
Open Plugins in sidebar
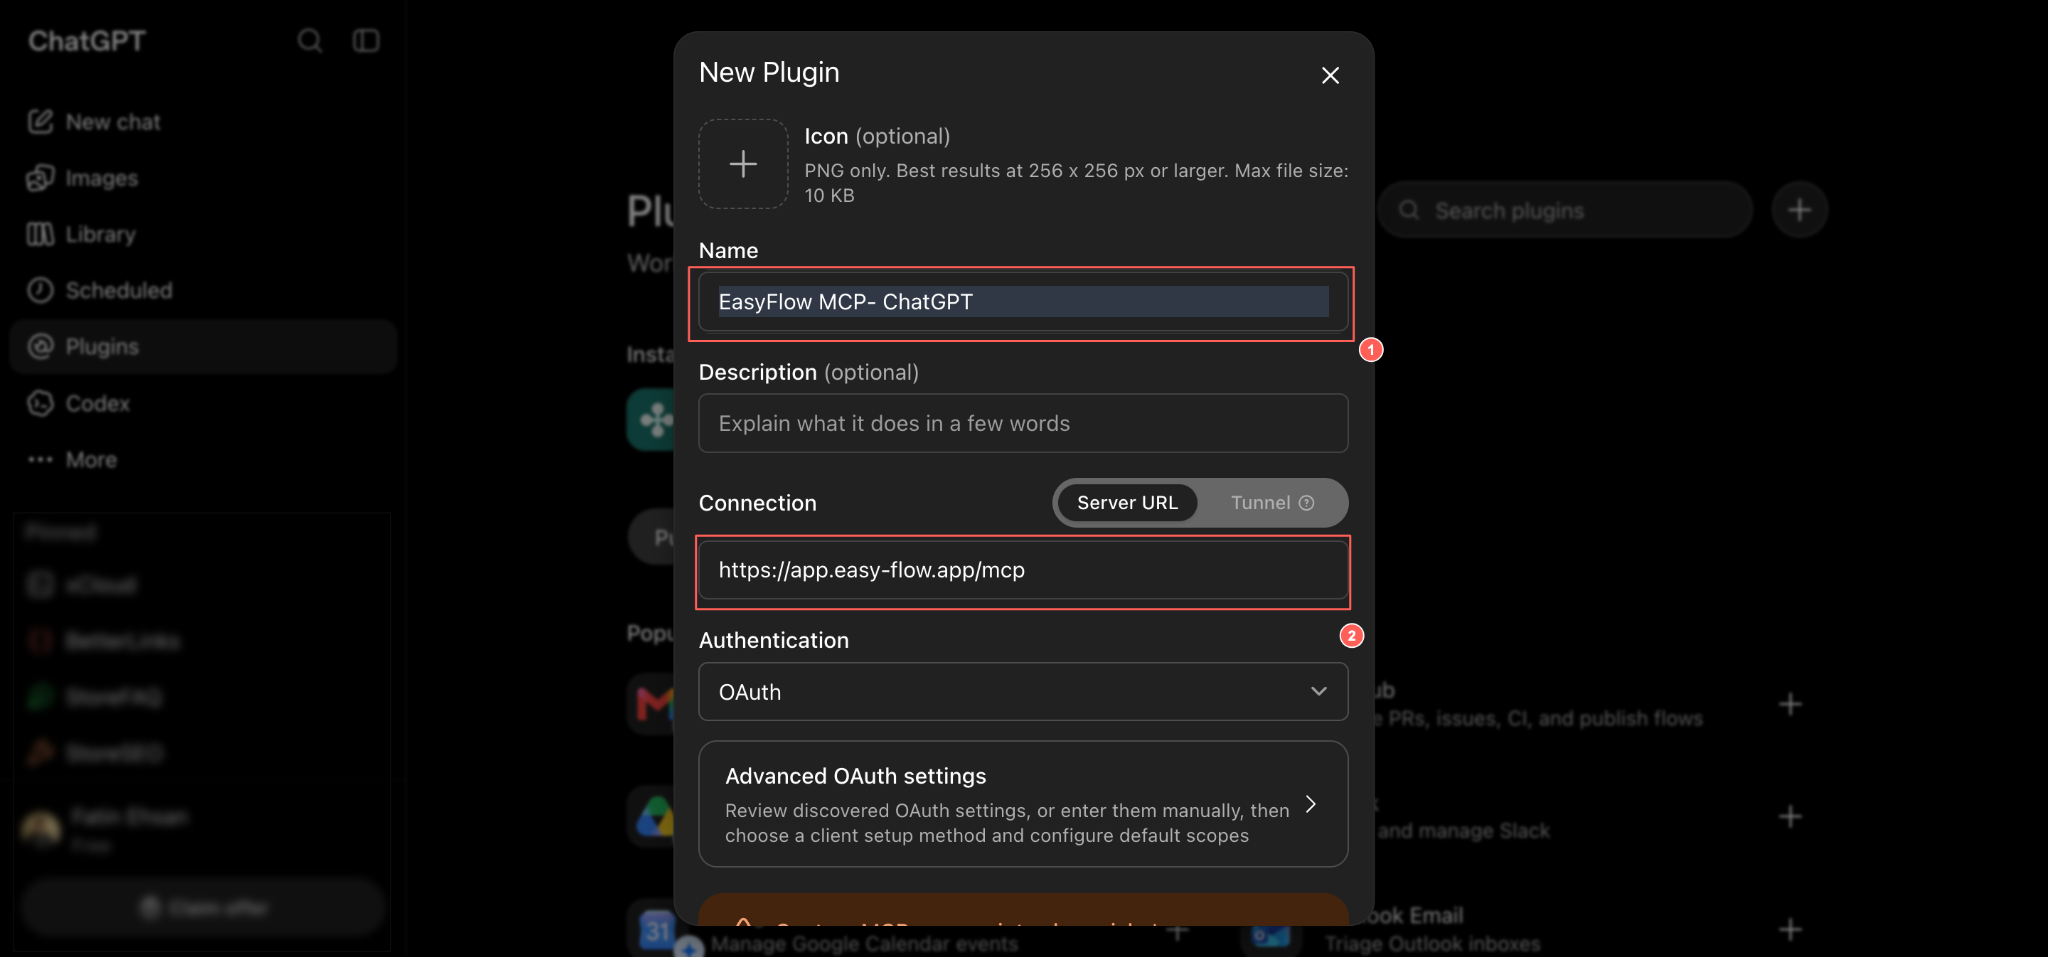tap(203, 347)
